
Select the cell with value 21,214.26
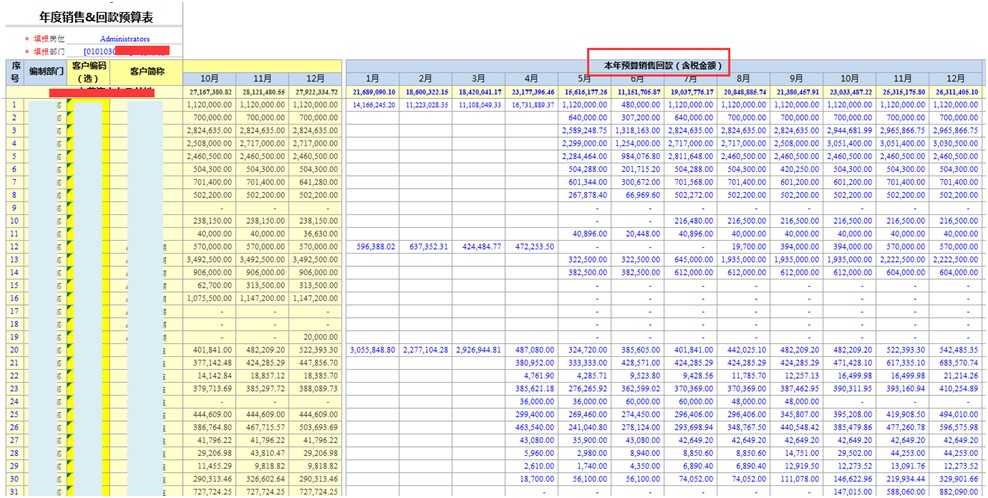click(x=955, y=375)
